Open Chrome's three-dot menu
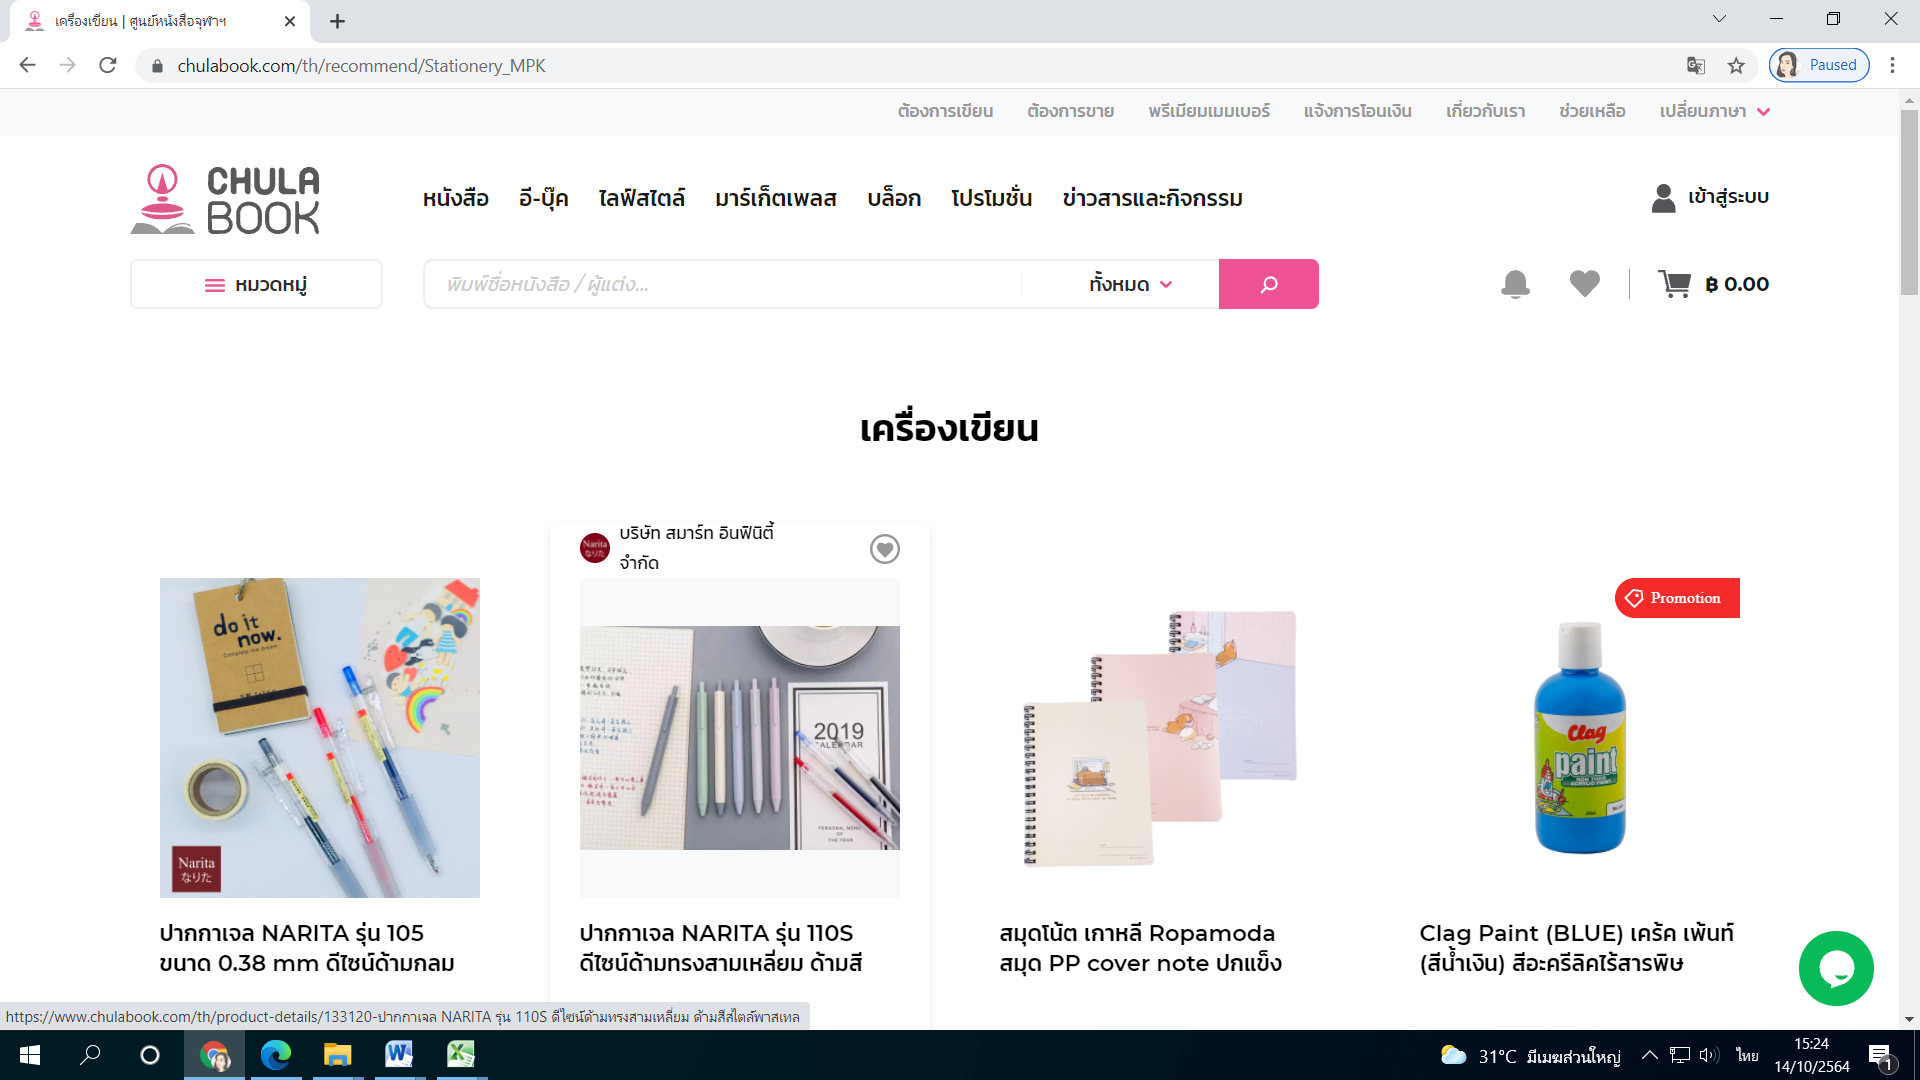Screen dimensions: 1920x1080 [x=1892, y=66]
